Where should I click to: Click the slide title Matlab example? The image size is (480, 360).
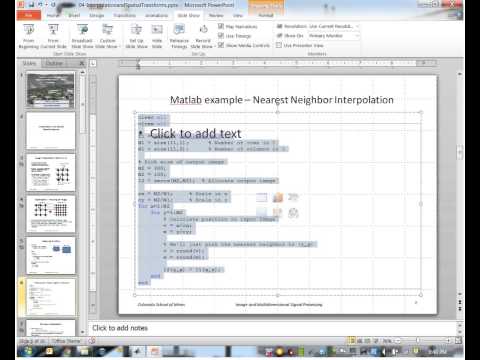(x=282, y=100)
